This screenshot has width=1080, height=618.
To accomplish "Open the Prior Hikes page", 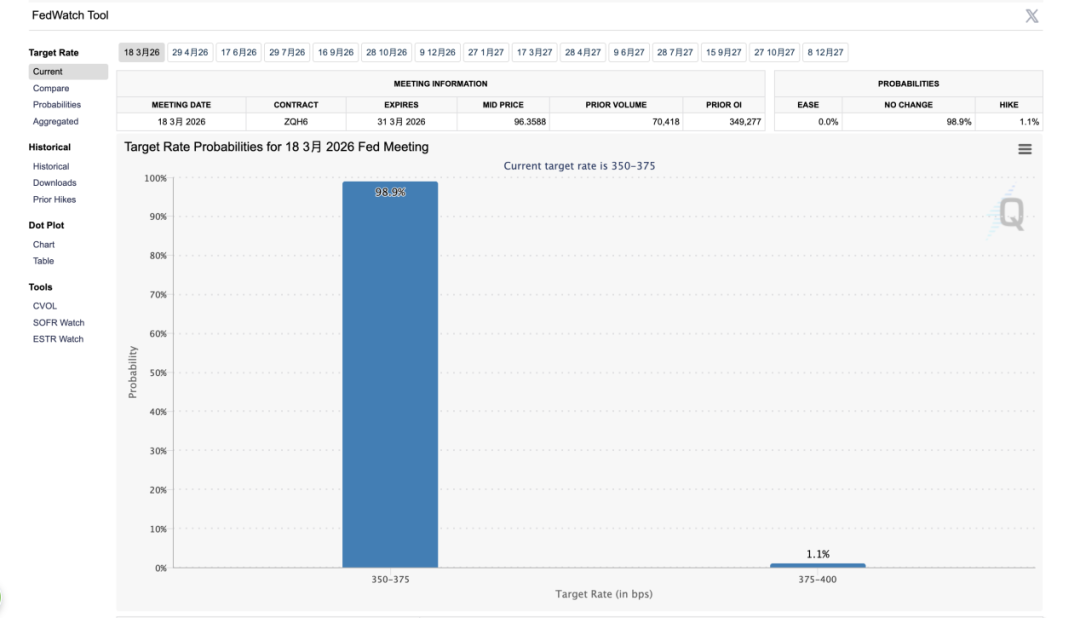I will [54, 200].
